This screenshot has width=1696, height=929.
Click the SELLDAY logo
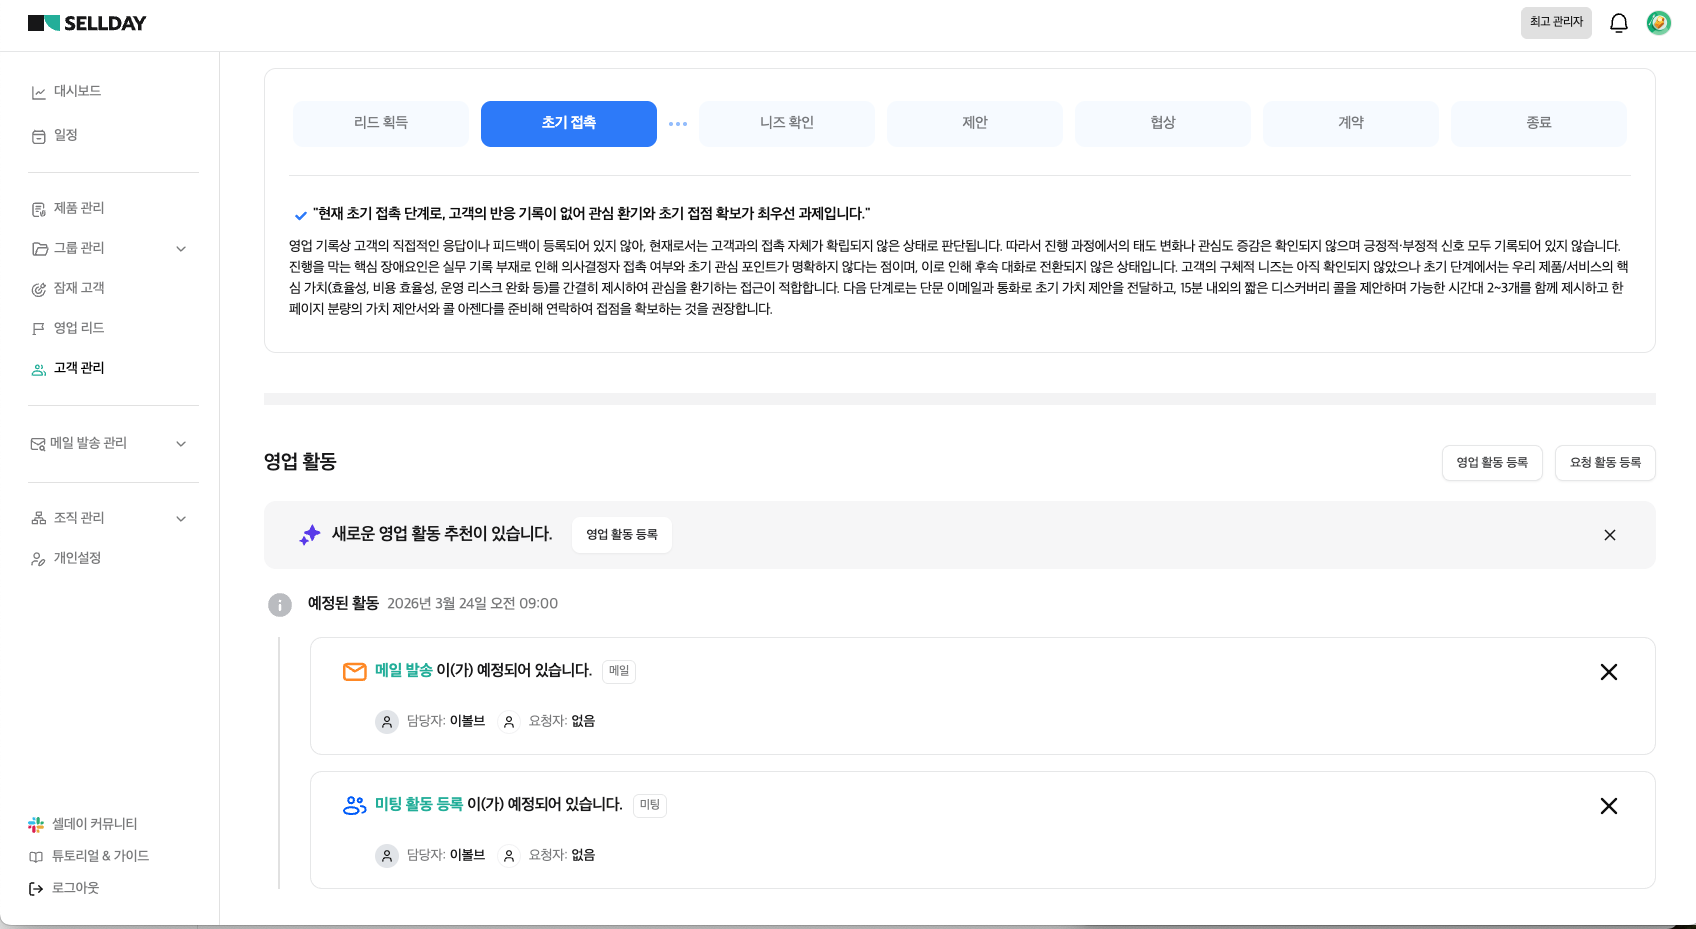(x=87, y=23)
